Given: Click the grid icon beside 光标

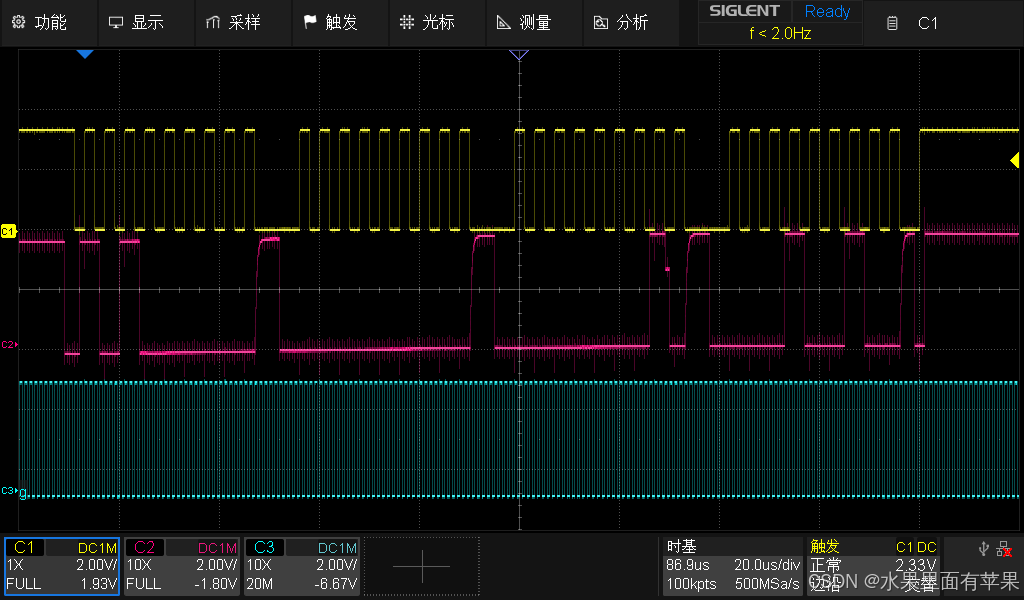Looking at the screenshot, I should (407, 22).
